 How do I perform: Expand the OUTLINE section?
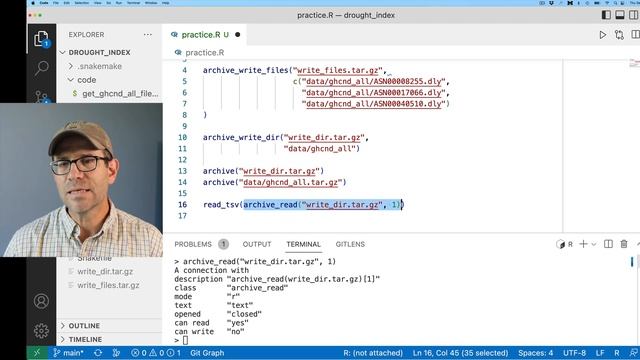click(84, 326)
